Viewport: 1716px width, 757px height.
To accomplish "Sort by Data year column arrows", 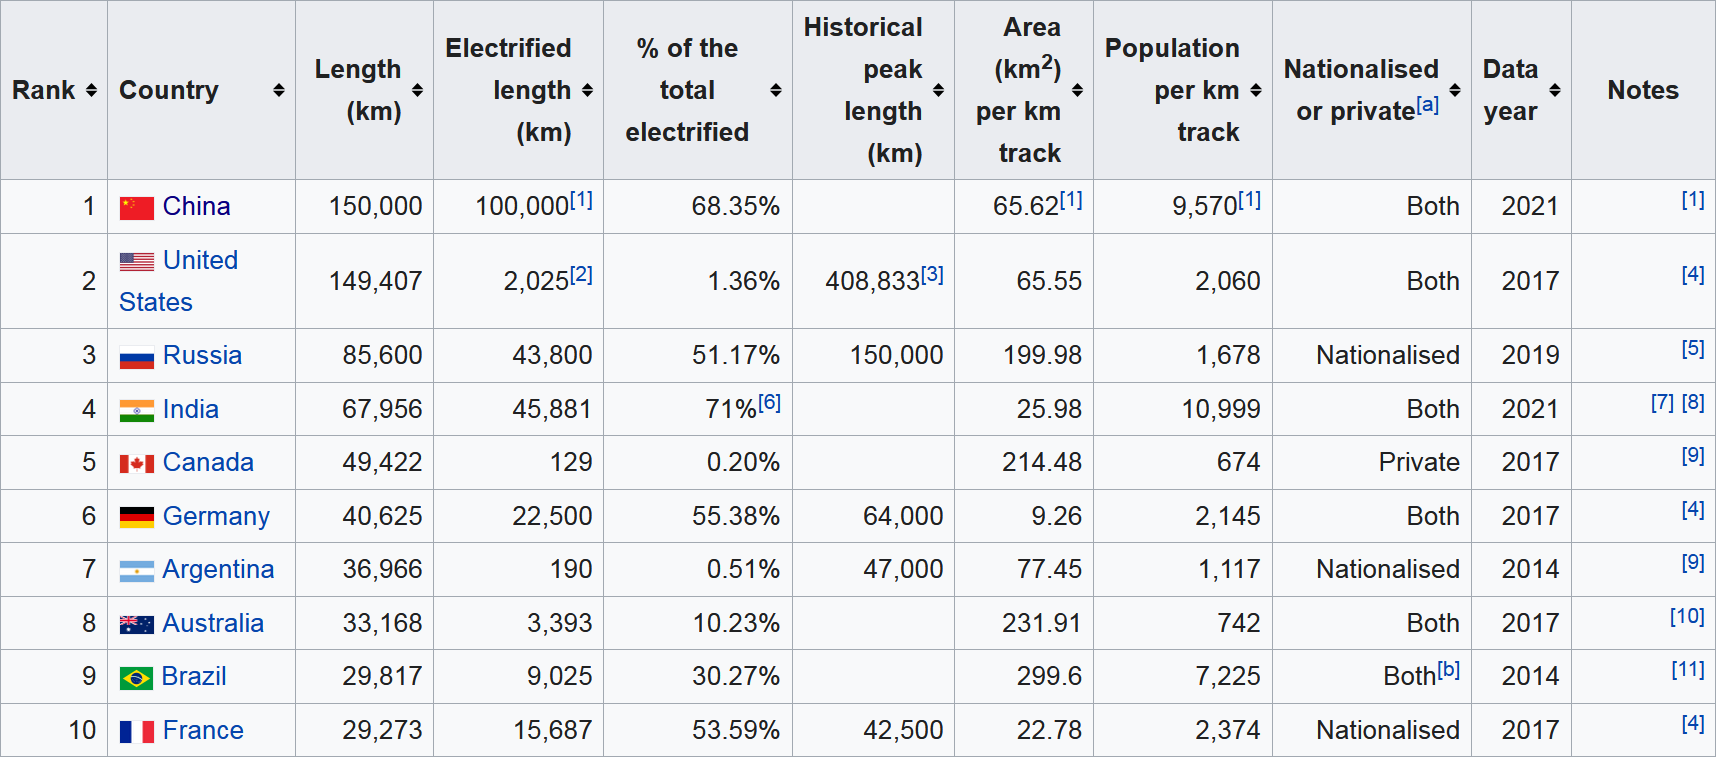I will click(1555, 90).
